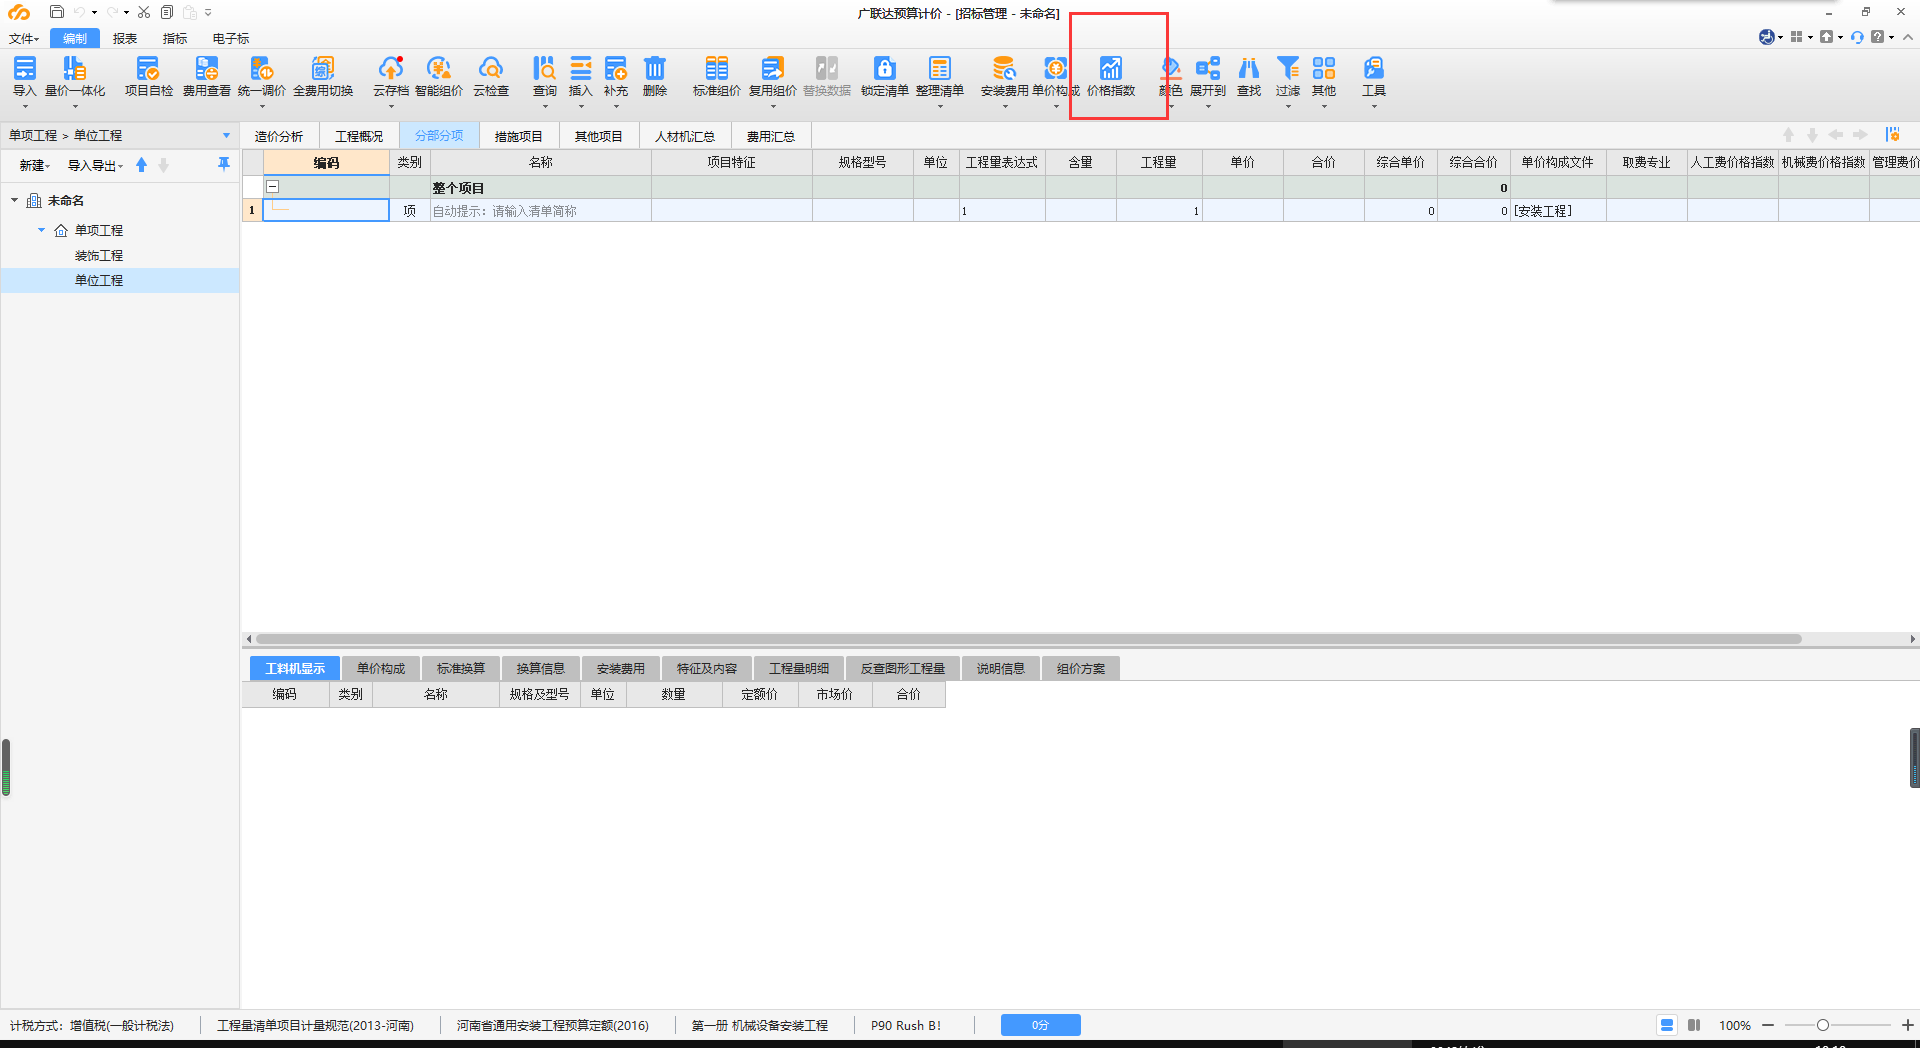Switch to the 指标 ribbon tab

click(x=175, y=38)
